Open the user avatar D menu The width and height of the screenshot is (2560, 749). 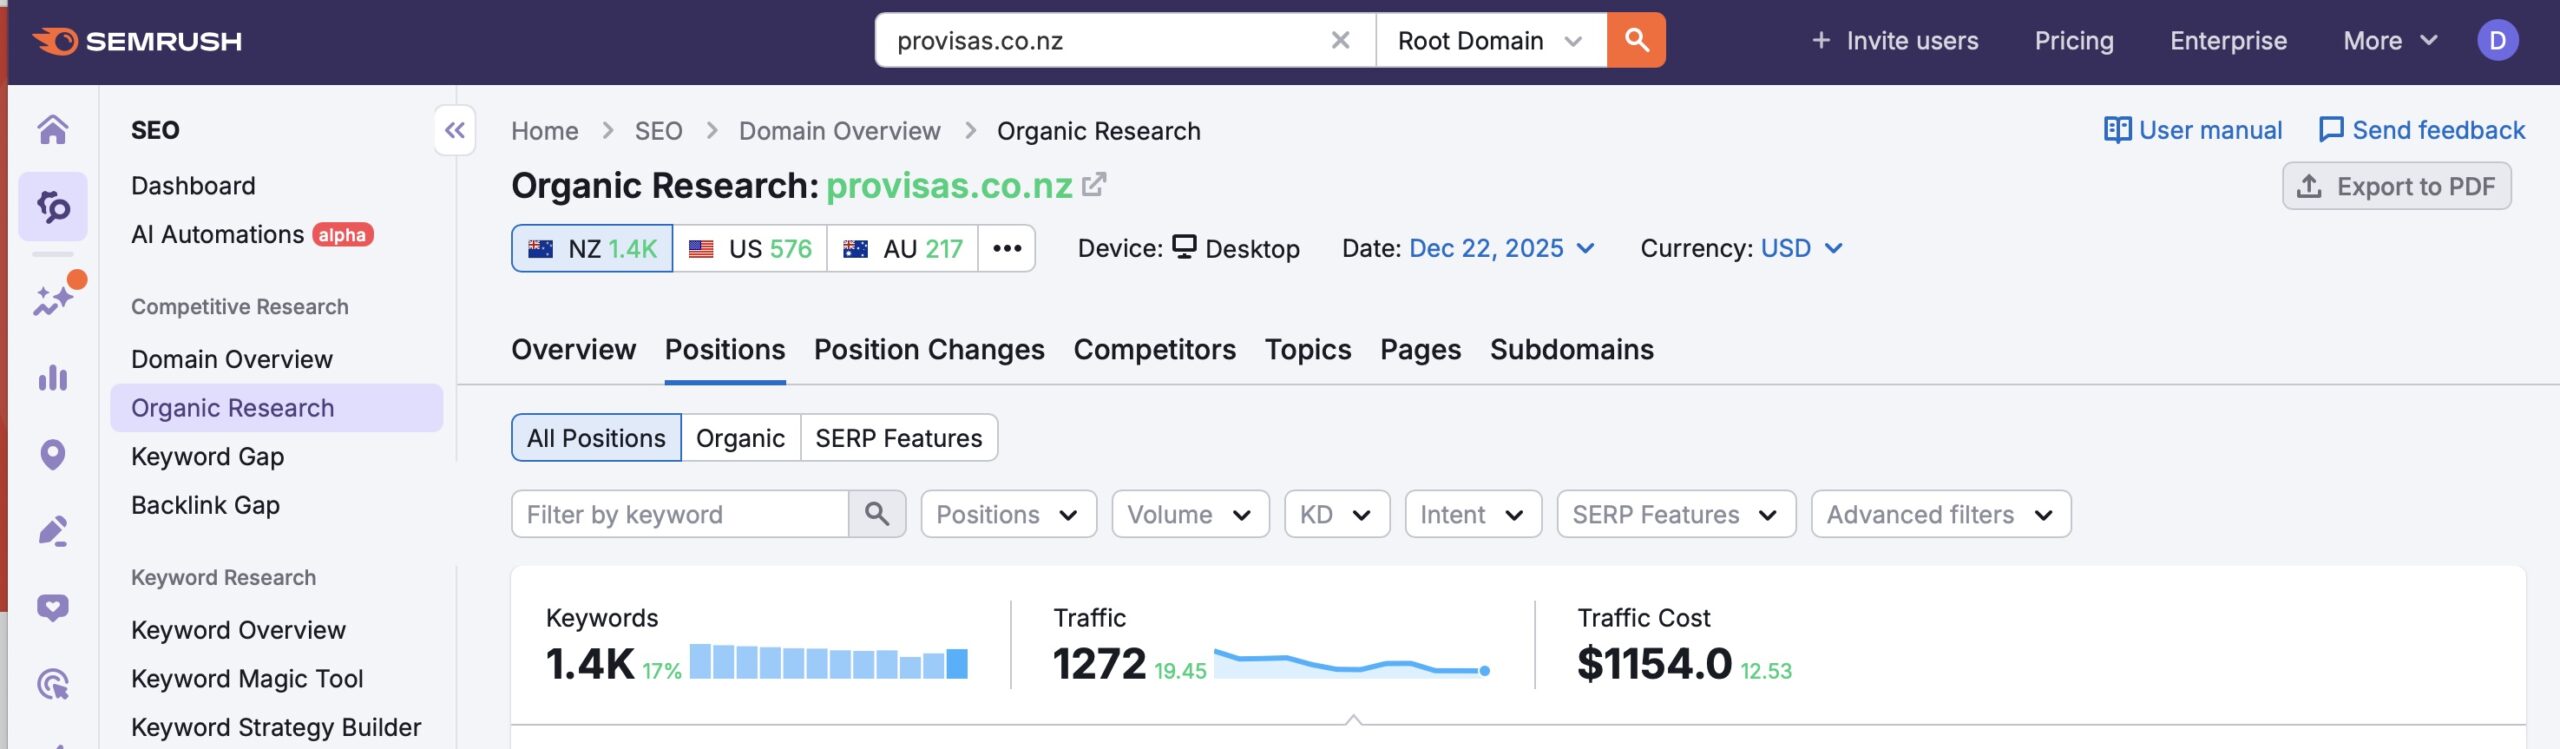point(2497,41)
